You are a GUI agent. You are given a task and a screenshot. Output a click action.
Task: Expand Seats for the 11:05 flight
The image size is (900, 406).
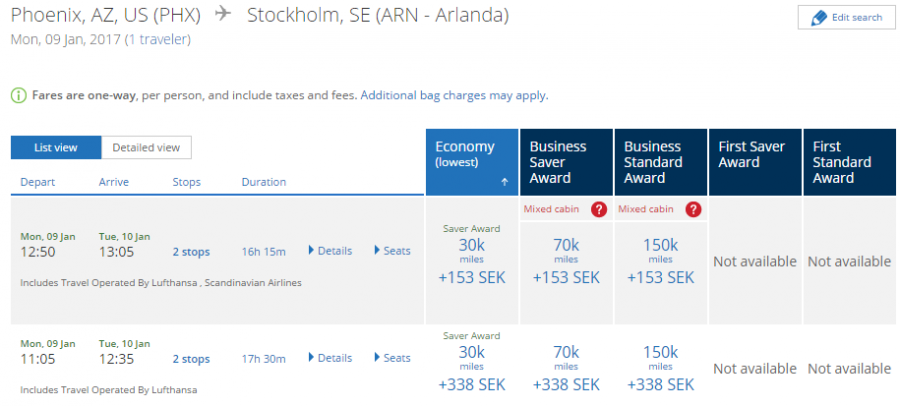point(393,358)
